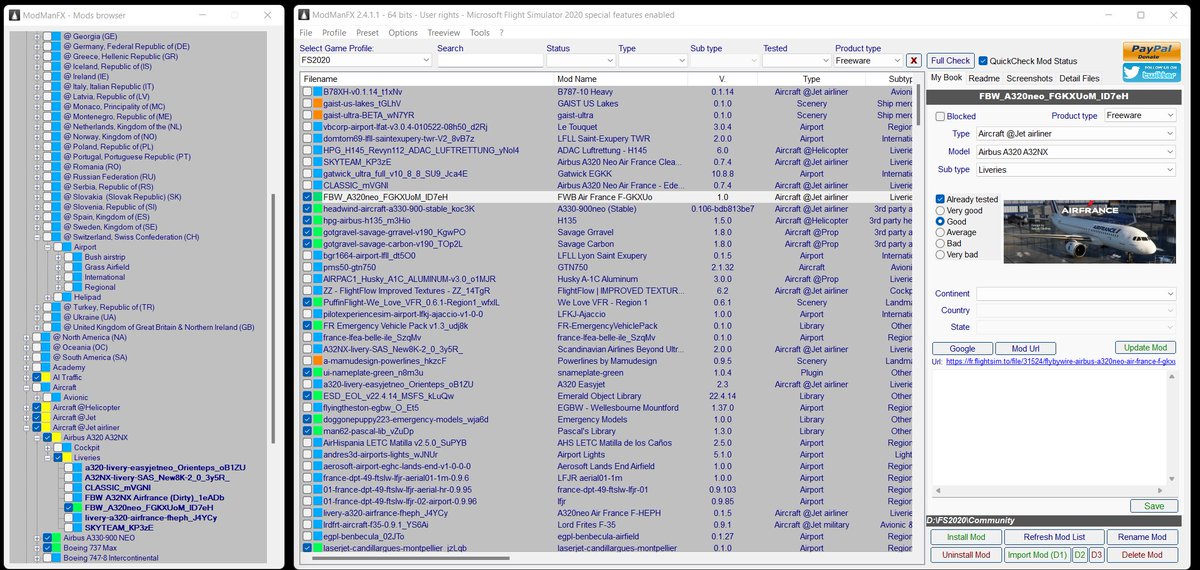Collapse the Liveries tree node
The image size is (1200, 570).
(48, 457)
